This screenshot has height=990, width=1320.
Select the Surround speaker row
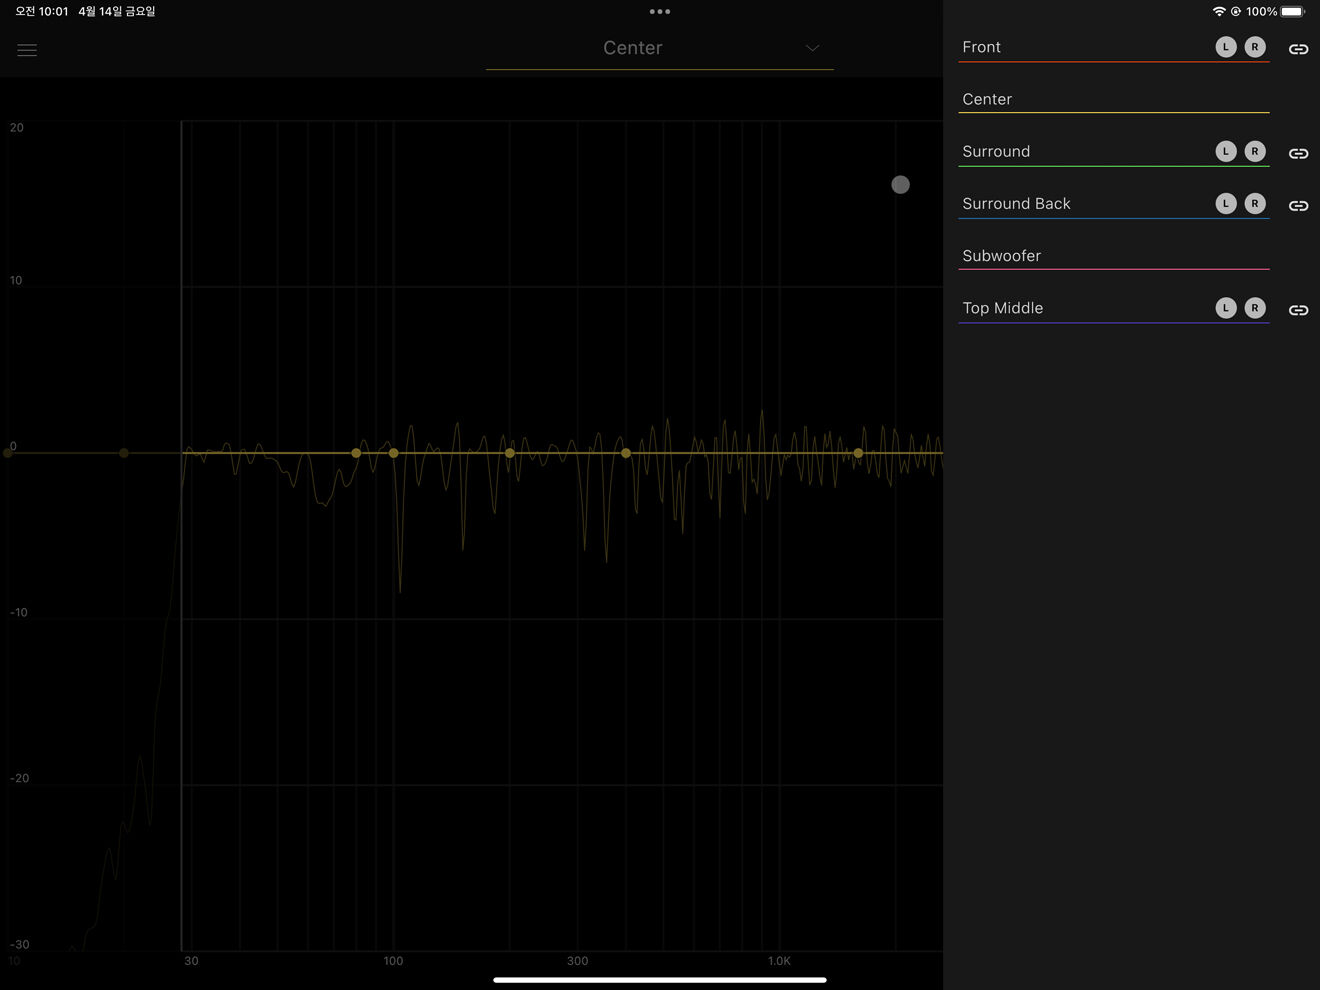[1114, 151]
